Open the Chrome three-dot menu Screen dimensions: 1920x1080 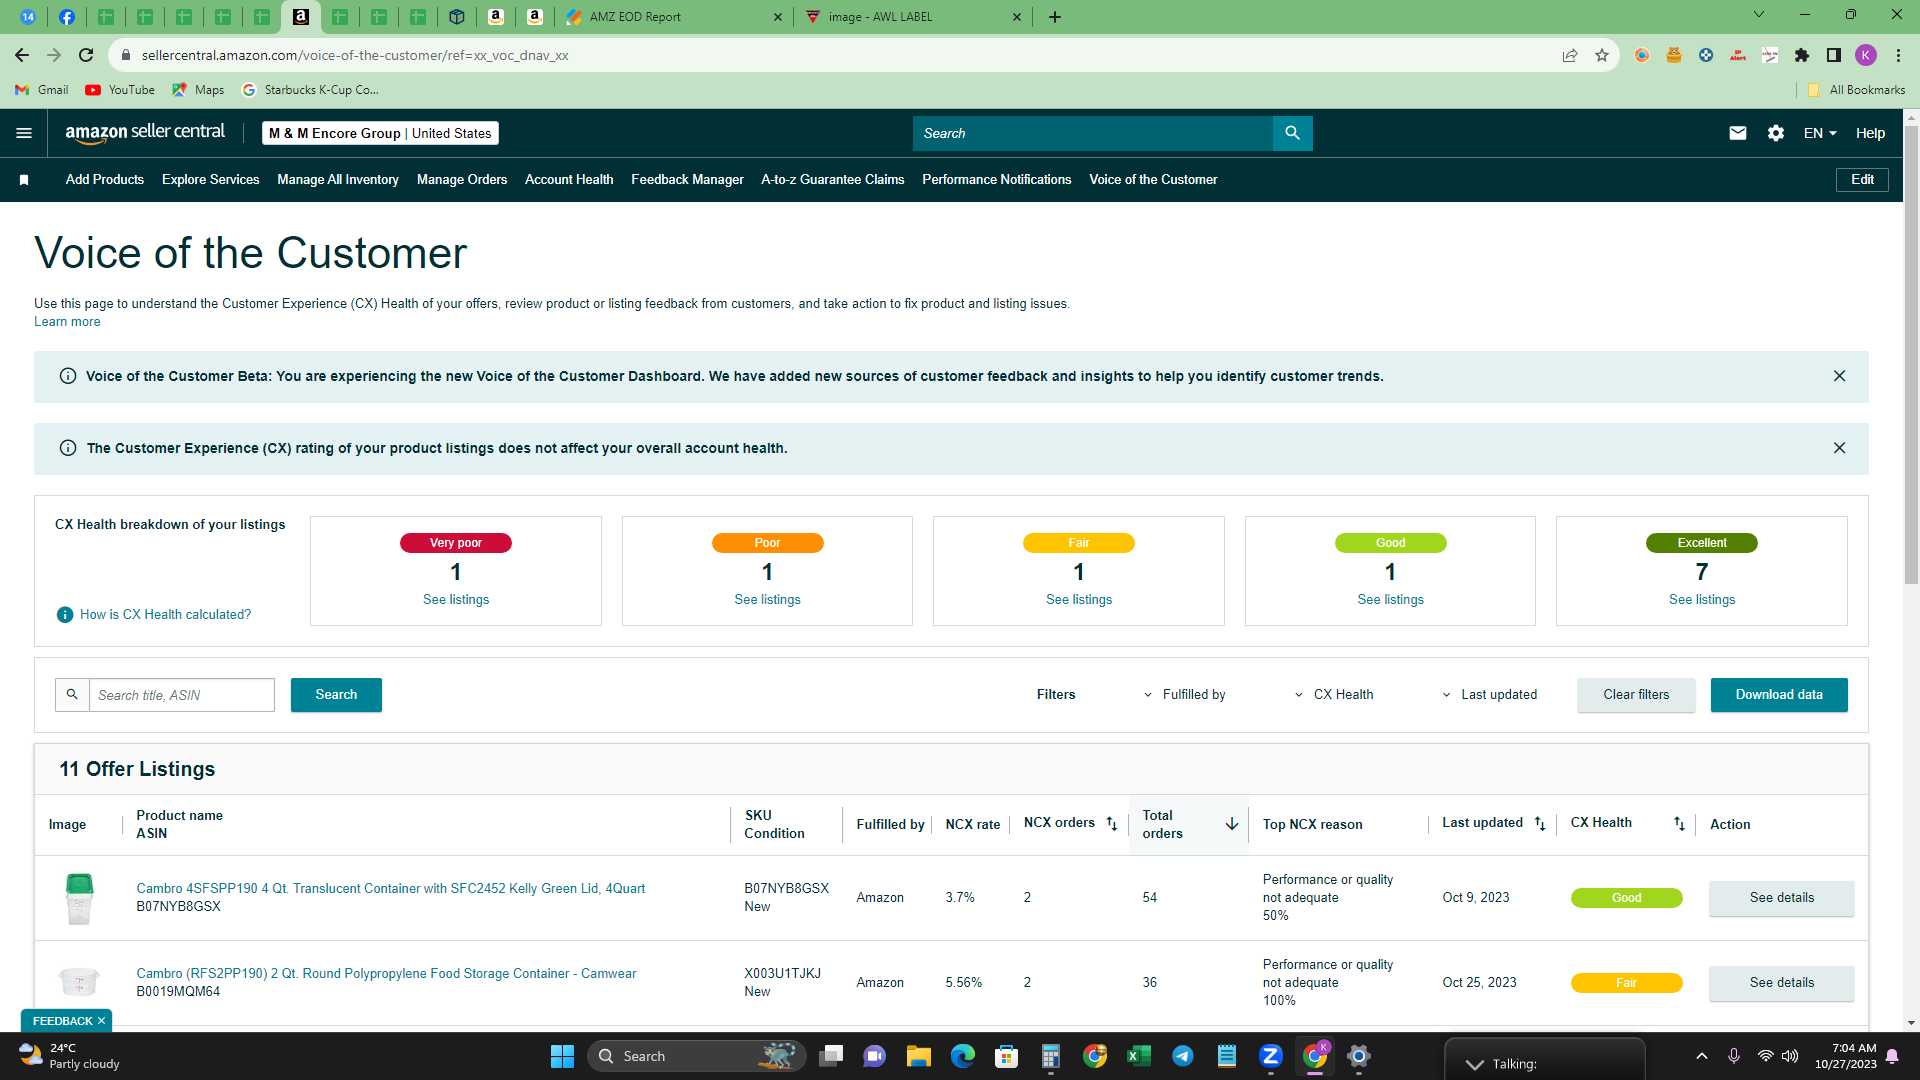pos(1898,55)
